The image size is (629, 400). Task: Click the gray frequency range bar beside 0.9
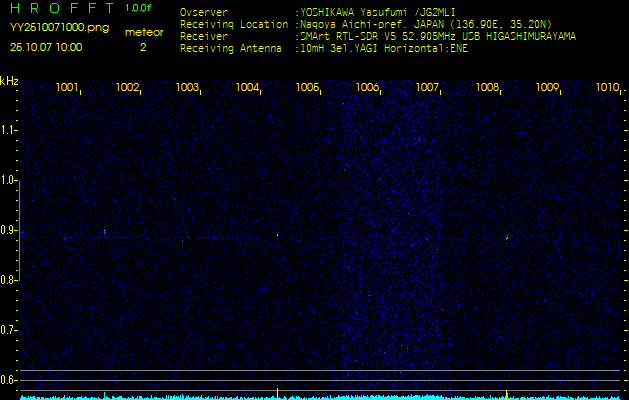[x=19, y=231]
